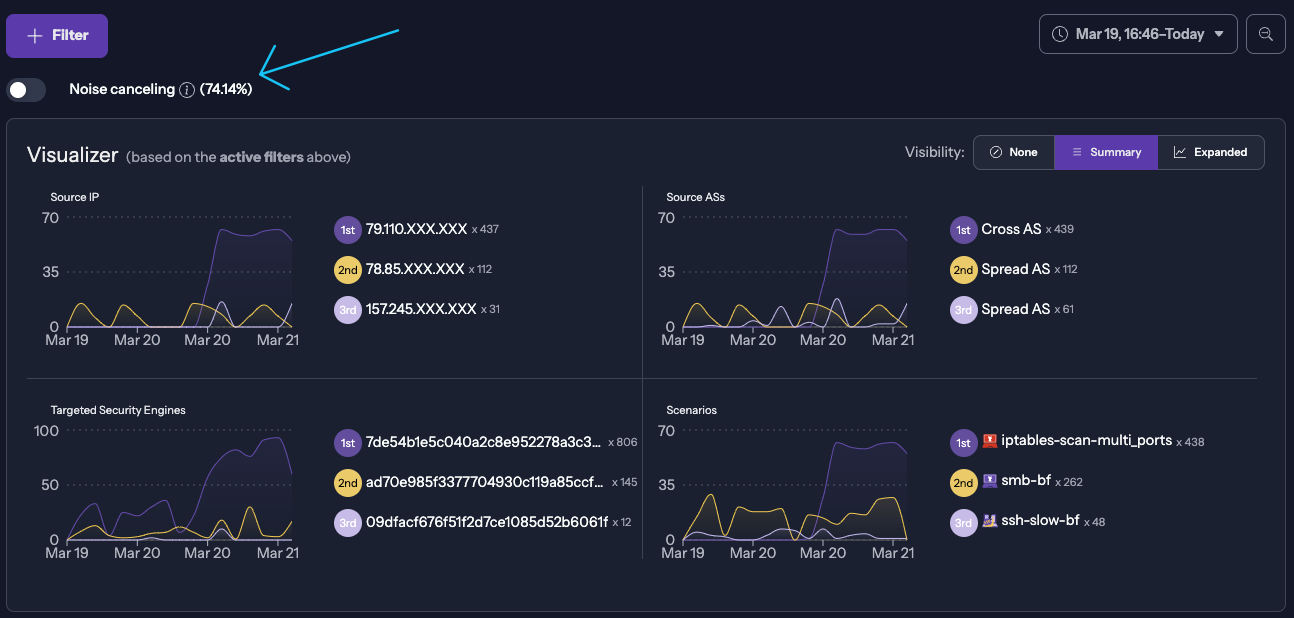Set visibility to None

(x=1013, y=152)
